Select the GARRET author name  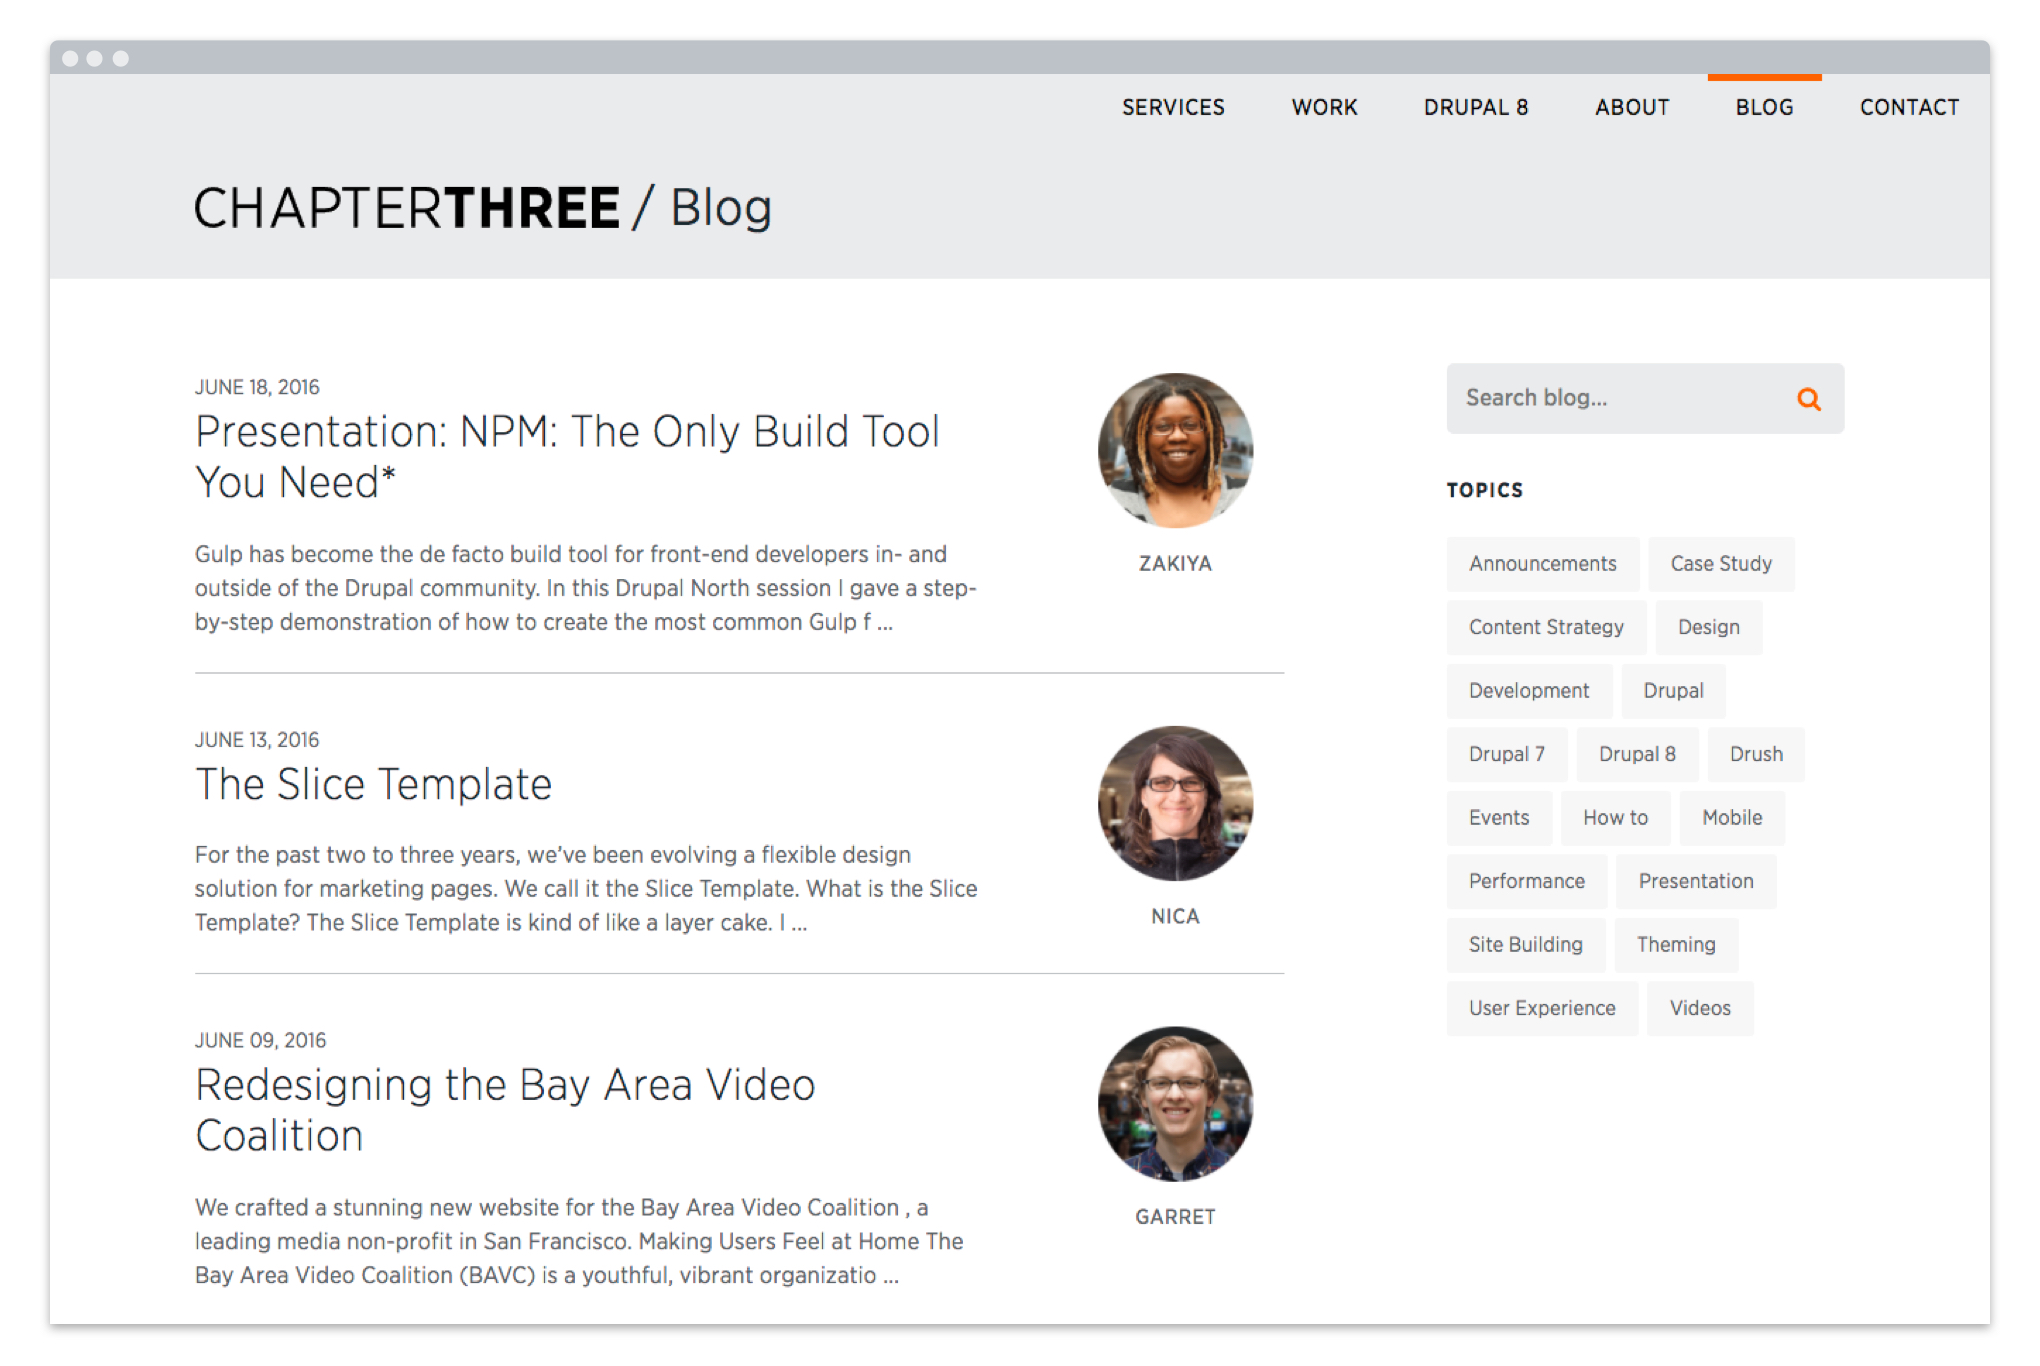coord(1175,1217)
